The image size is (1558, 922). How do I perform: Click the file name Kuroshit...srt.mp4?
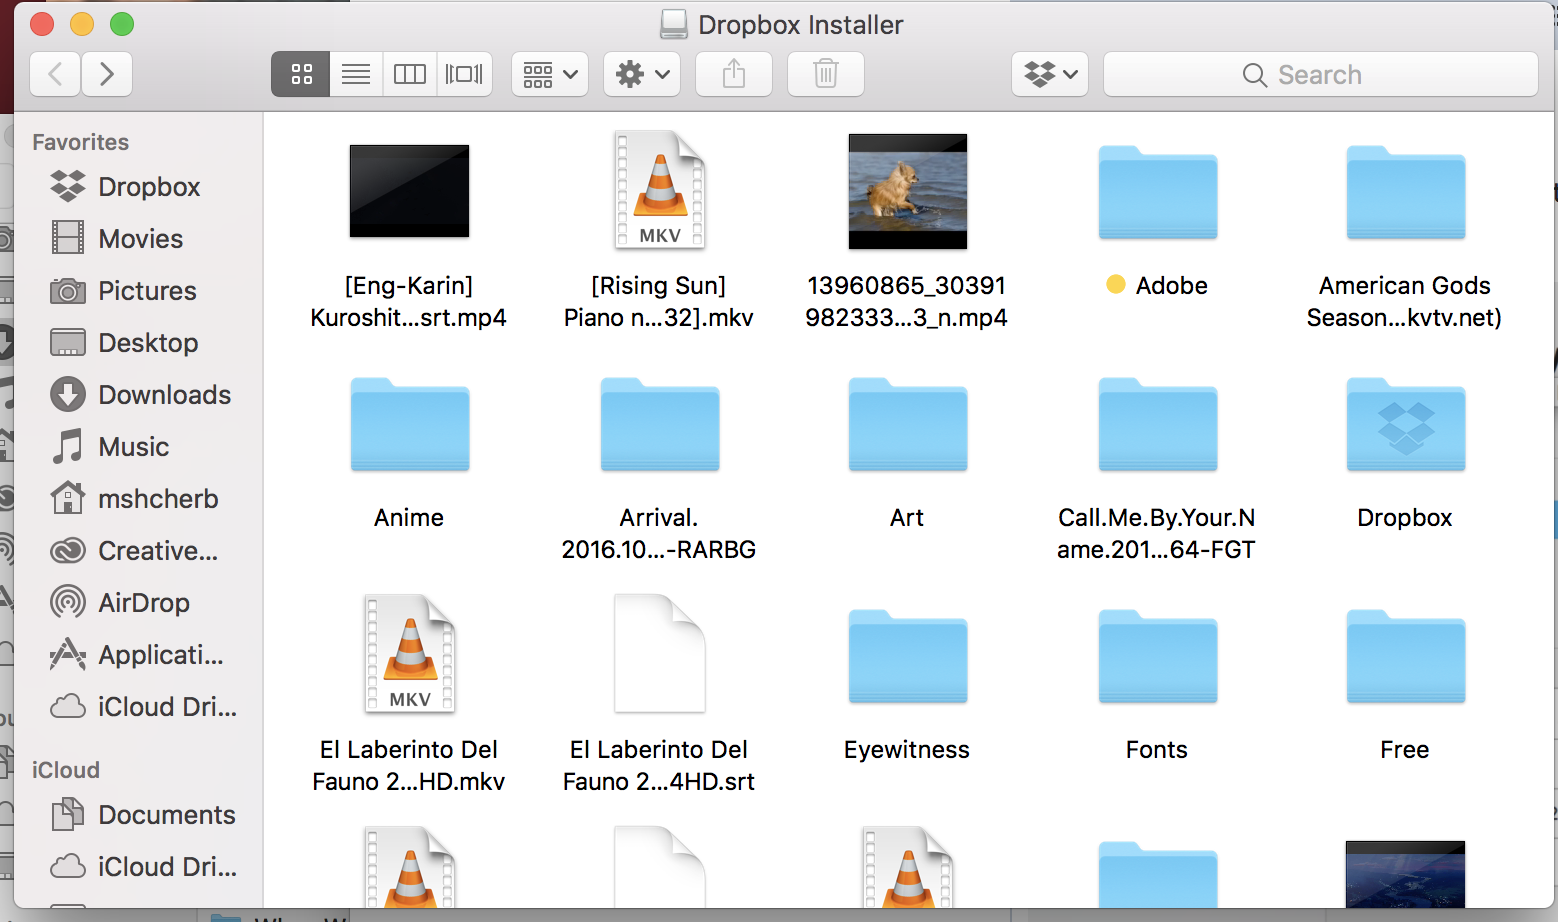coord(408,318)
